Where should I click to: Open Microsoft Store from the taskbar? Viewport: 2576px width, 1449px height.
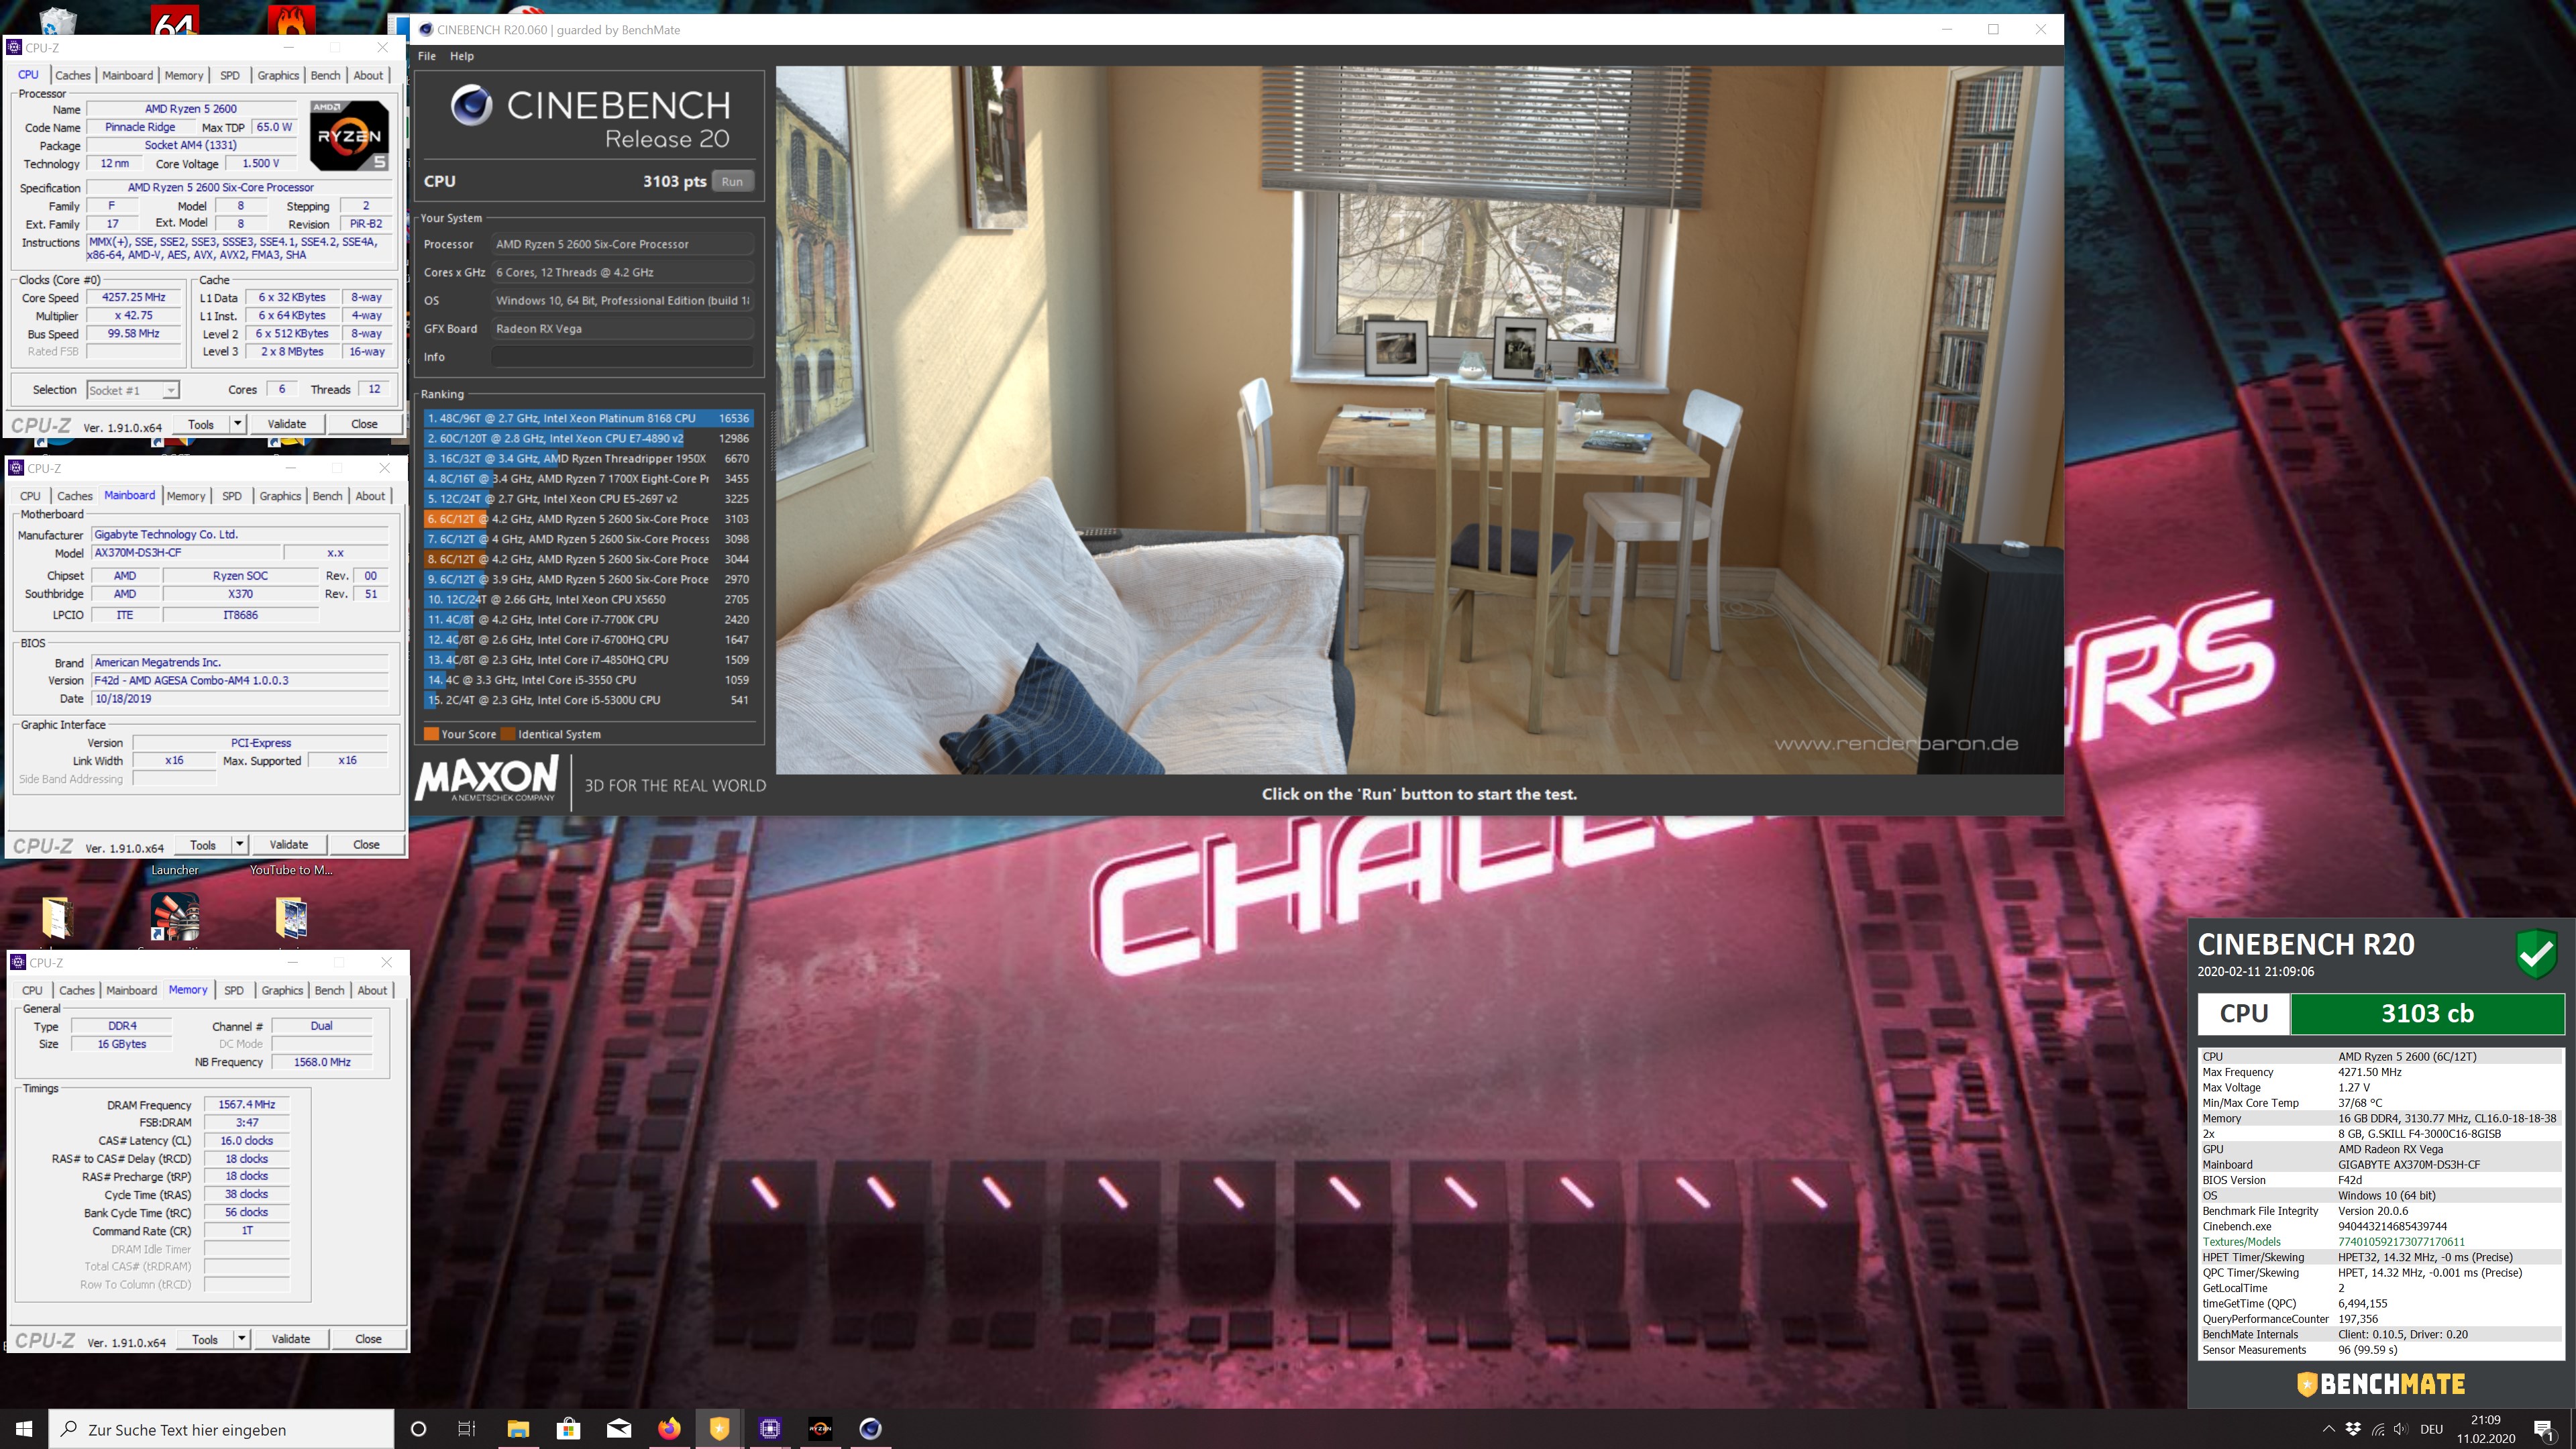point(568,1428)
